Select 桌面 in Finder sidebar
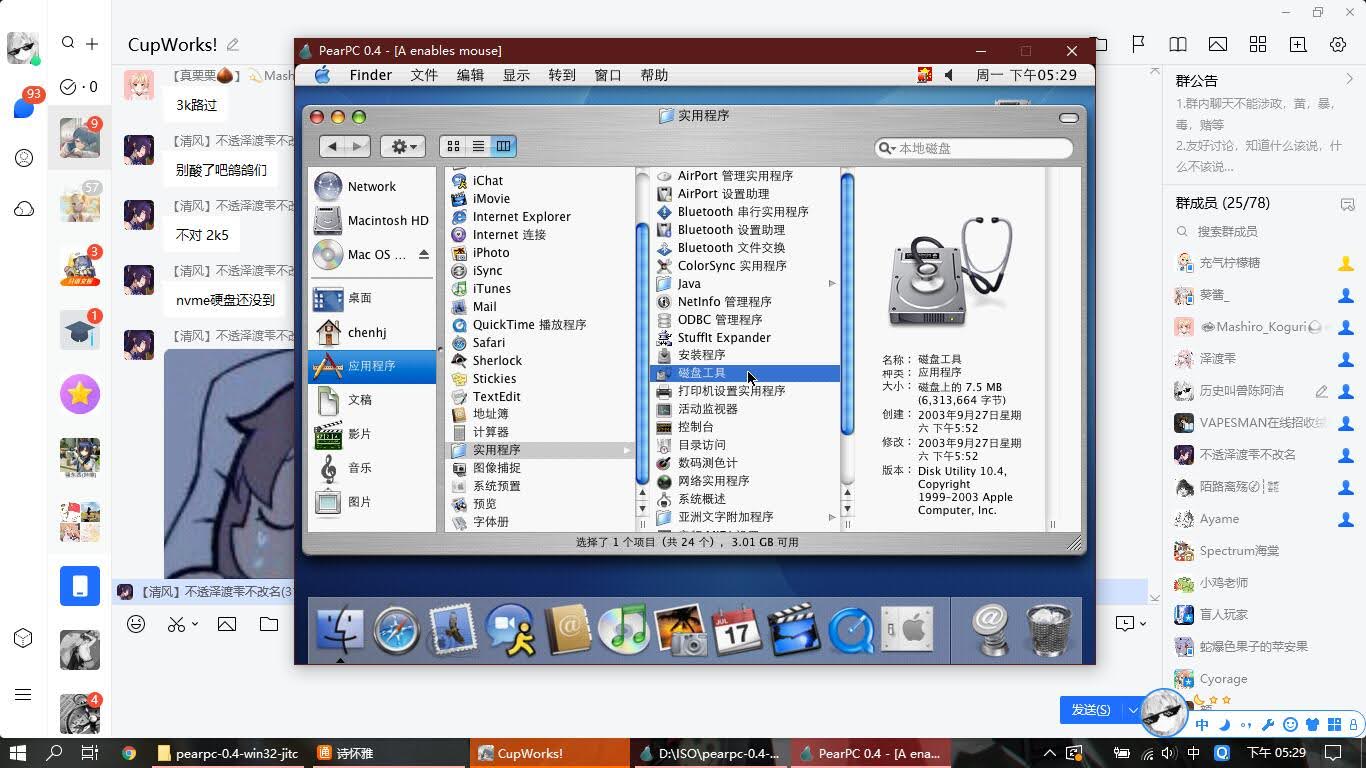This screenshot has height=768, width=1366. coord(372,298)
